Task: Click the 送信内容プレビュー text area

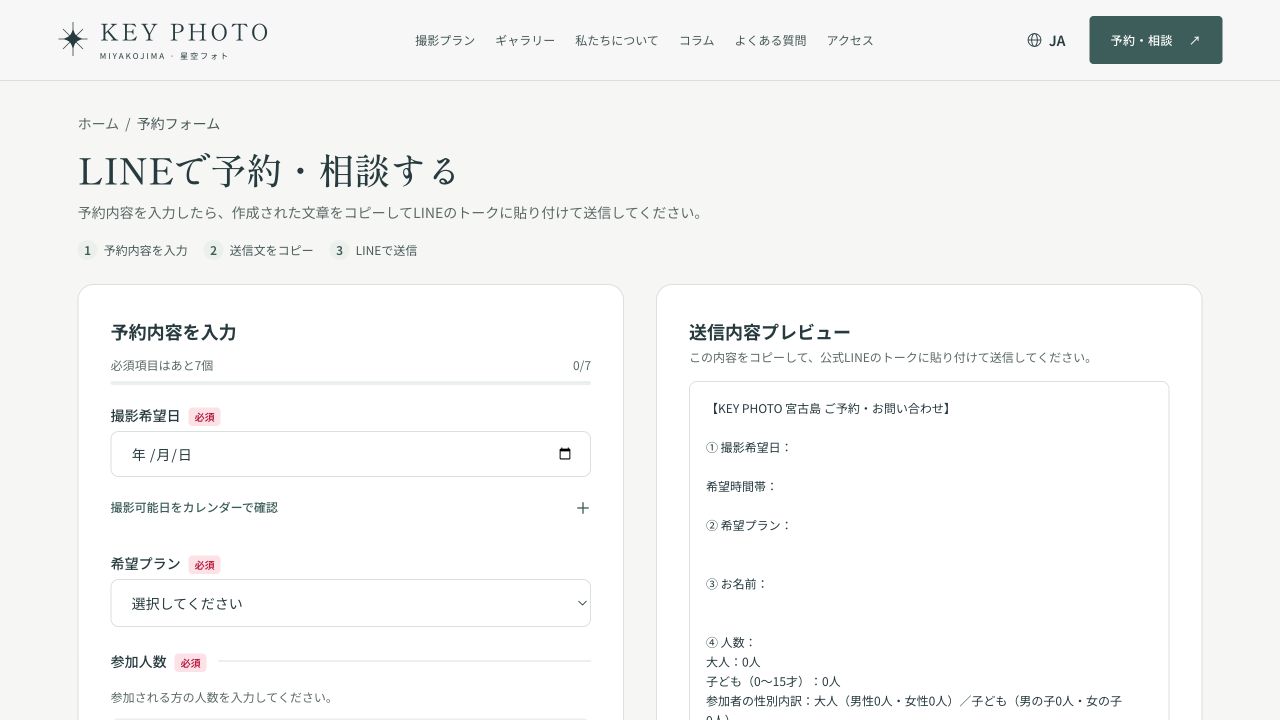Action: pos(929,550)
